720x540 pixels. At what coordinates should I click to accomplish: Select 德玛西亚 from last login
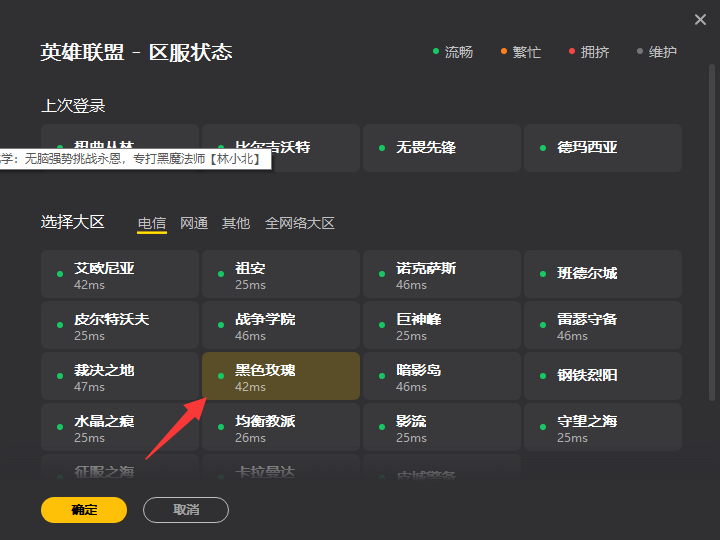pos(603,148)
